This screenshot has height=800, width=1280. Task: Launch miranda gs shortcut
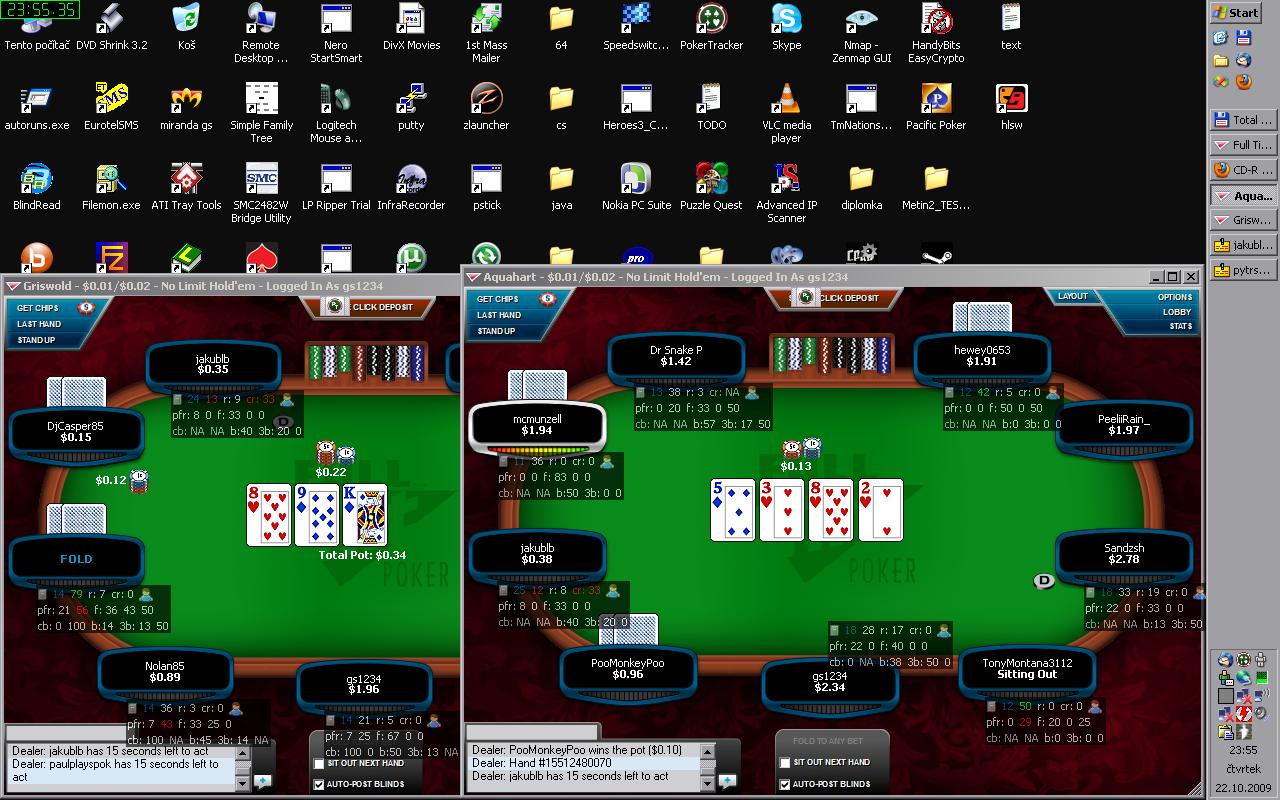coord(187,107)
